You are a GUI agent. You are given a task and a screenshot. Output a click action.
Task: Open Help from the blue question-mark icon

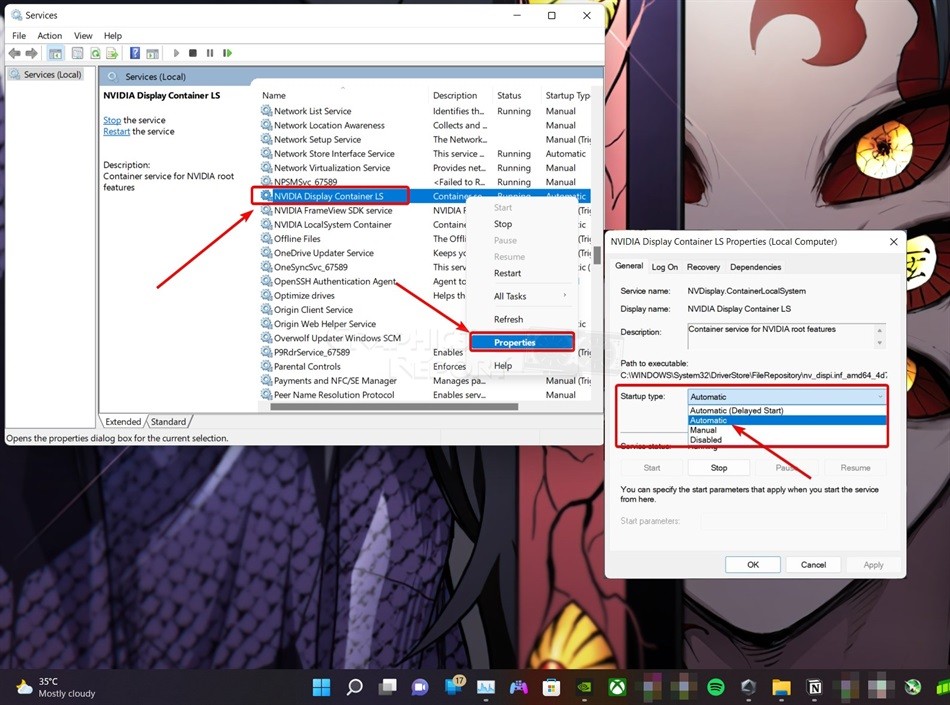(135, 53)
